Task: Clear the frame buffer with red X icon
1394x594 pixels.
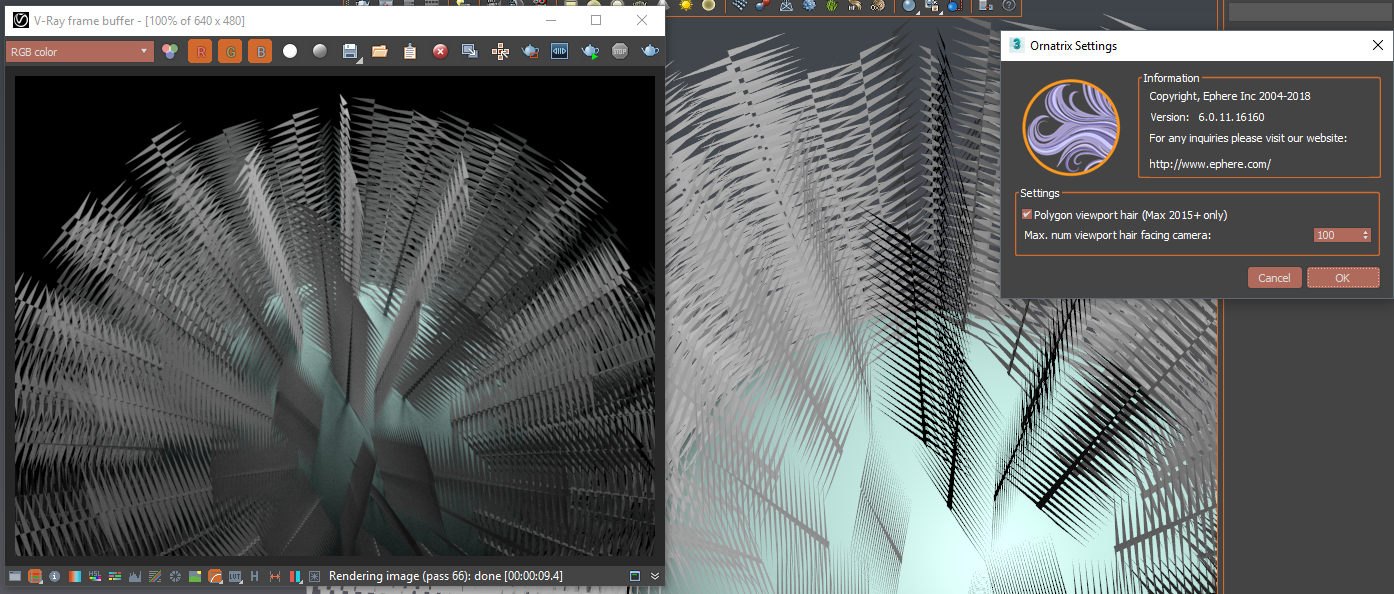Action: pos(440,52)
